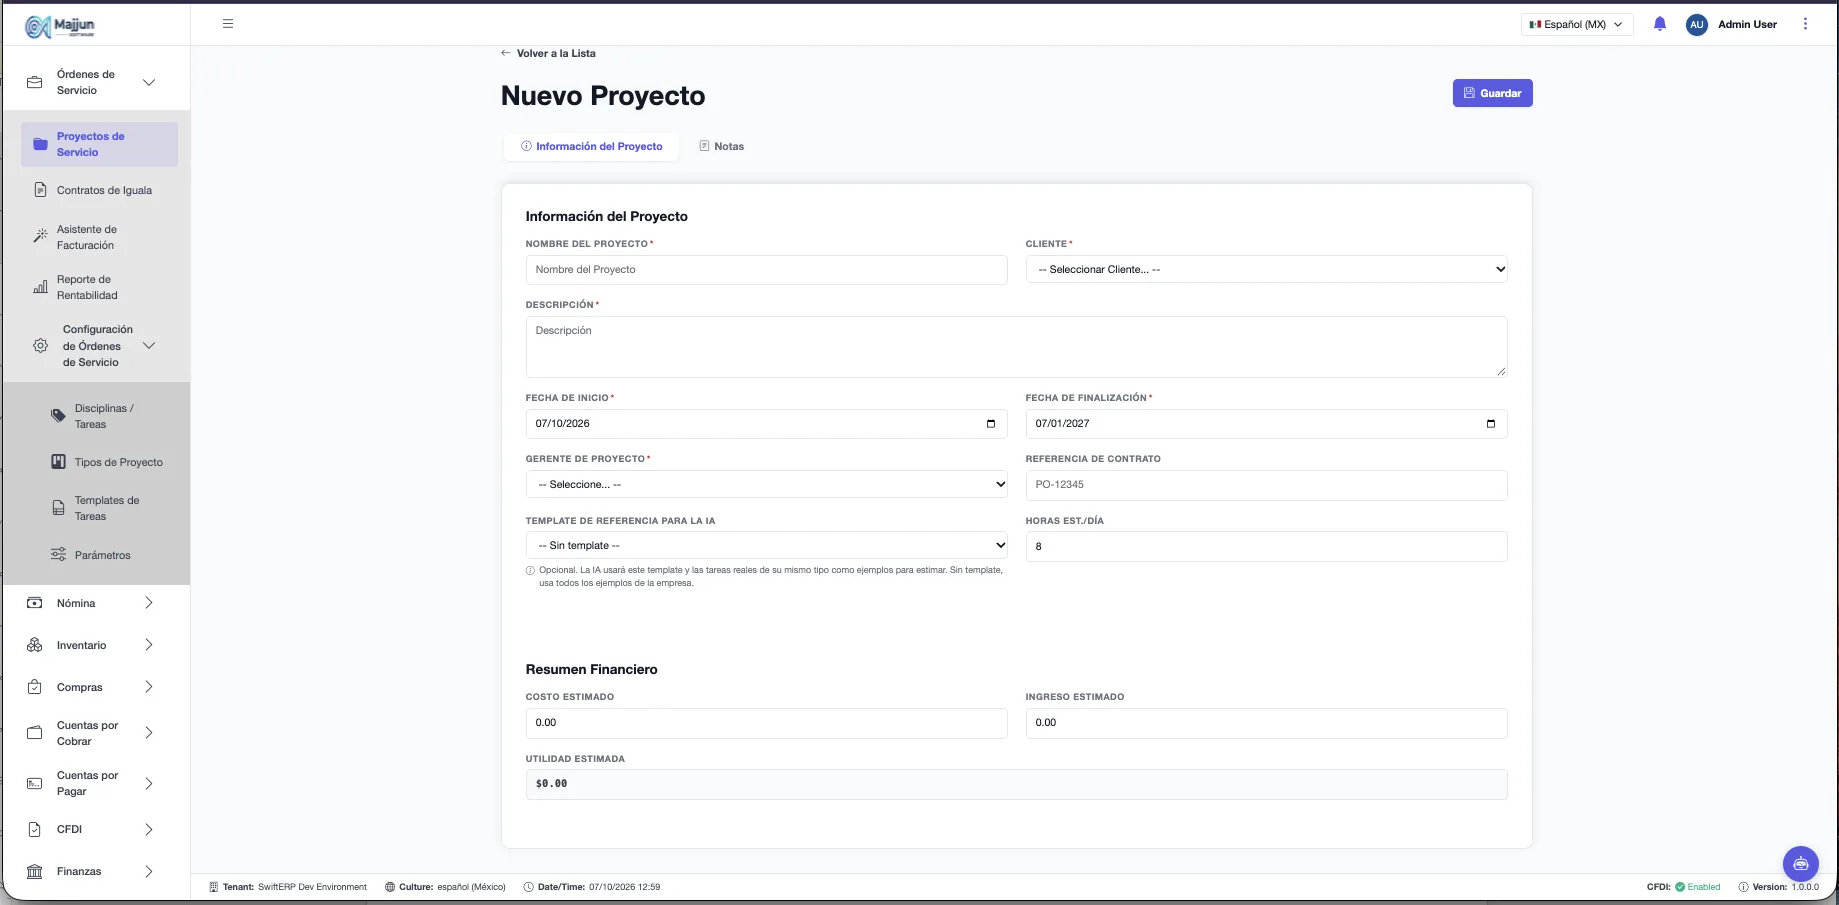The height and width of the screenshot is (905, 1839).
Task: Click the Parámetros sliders icon
Action: [x=58, y=555]
